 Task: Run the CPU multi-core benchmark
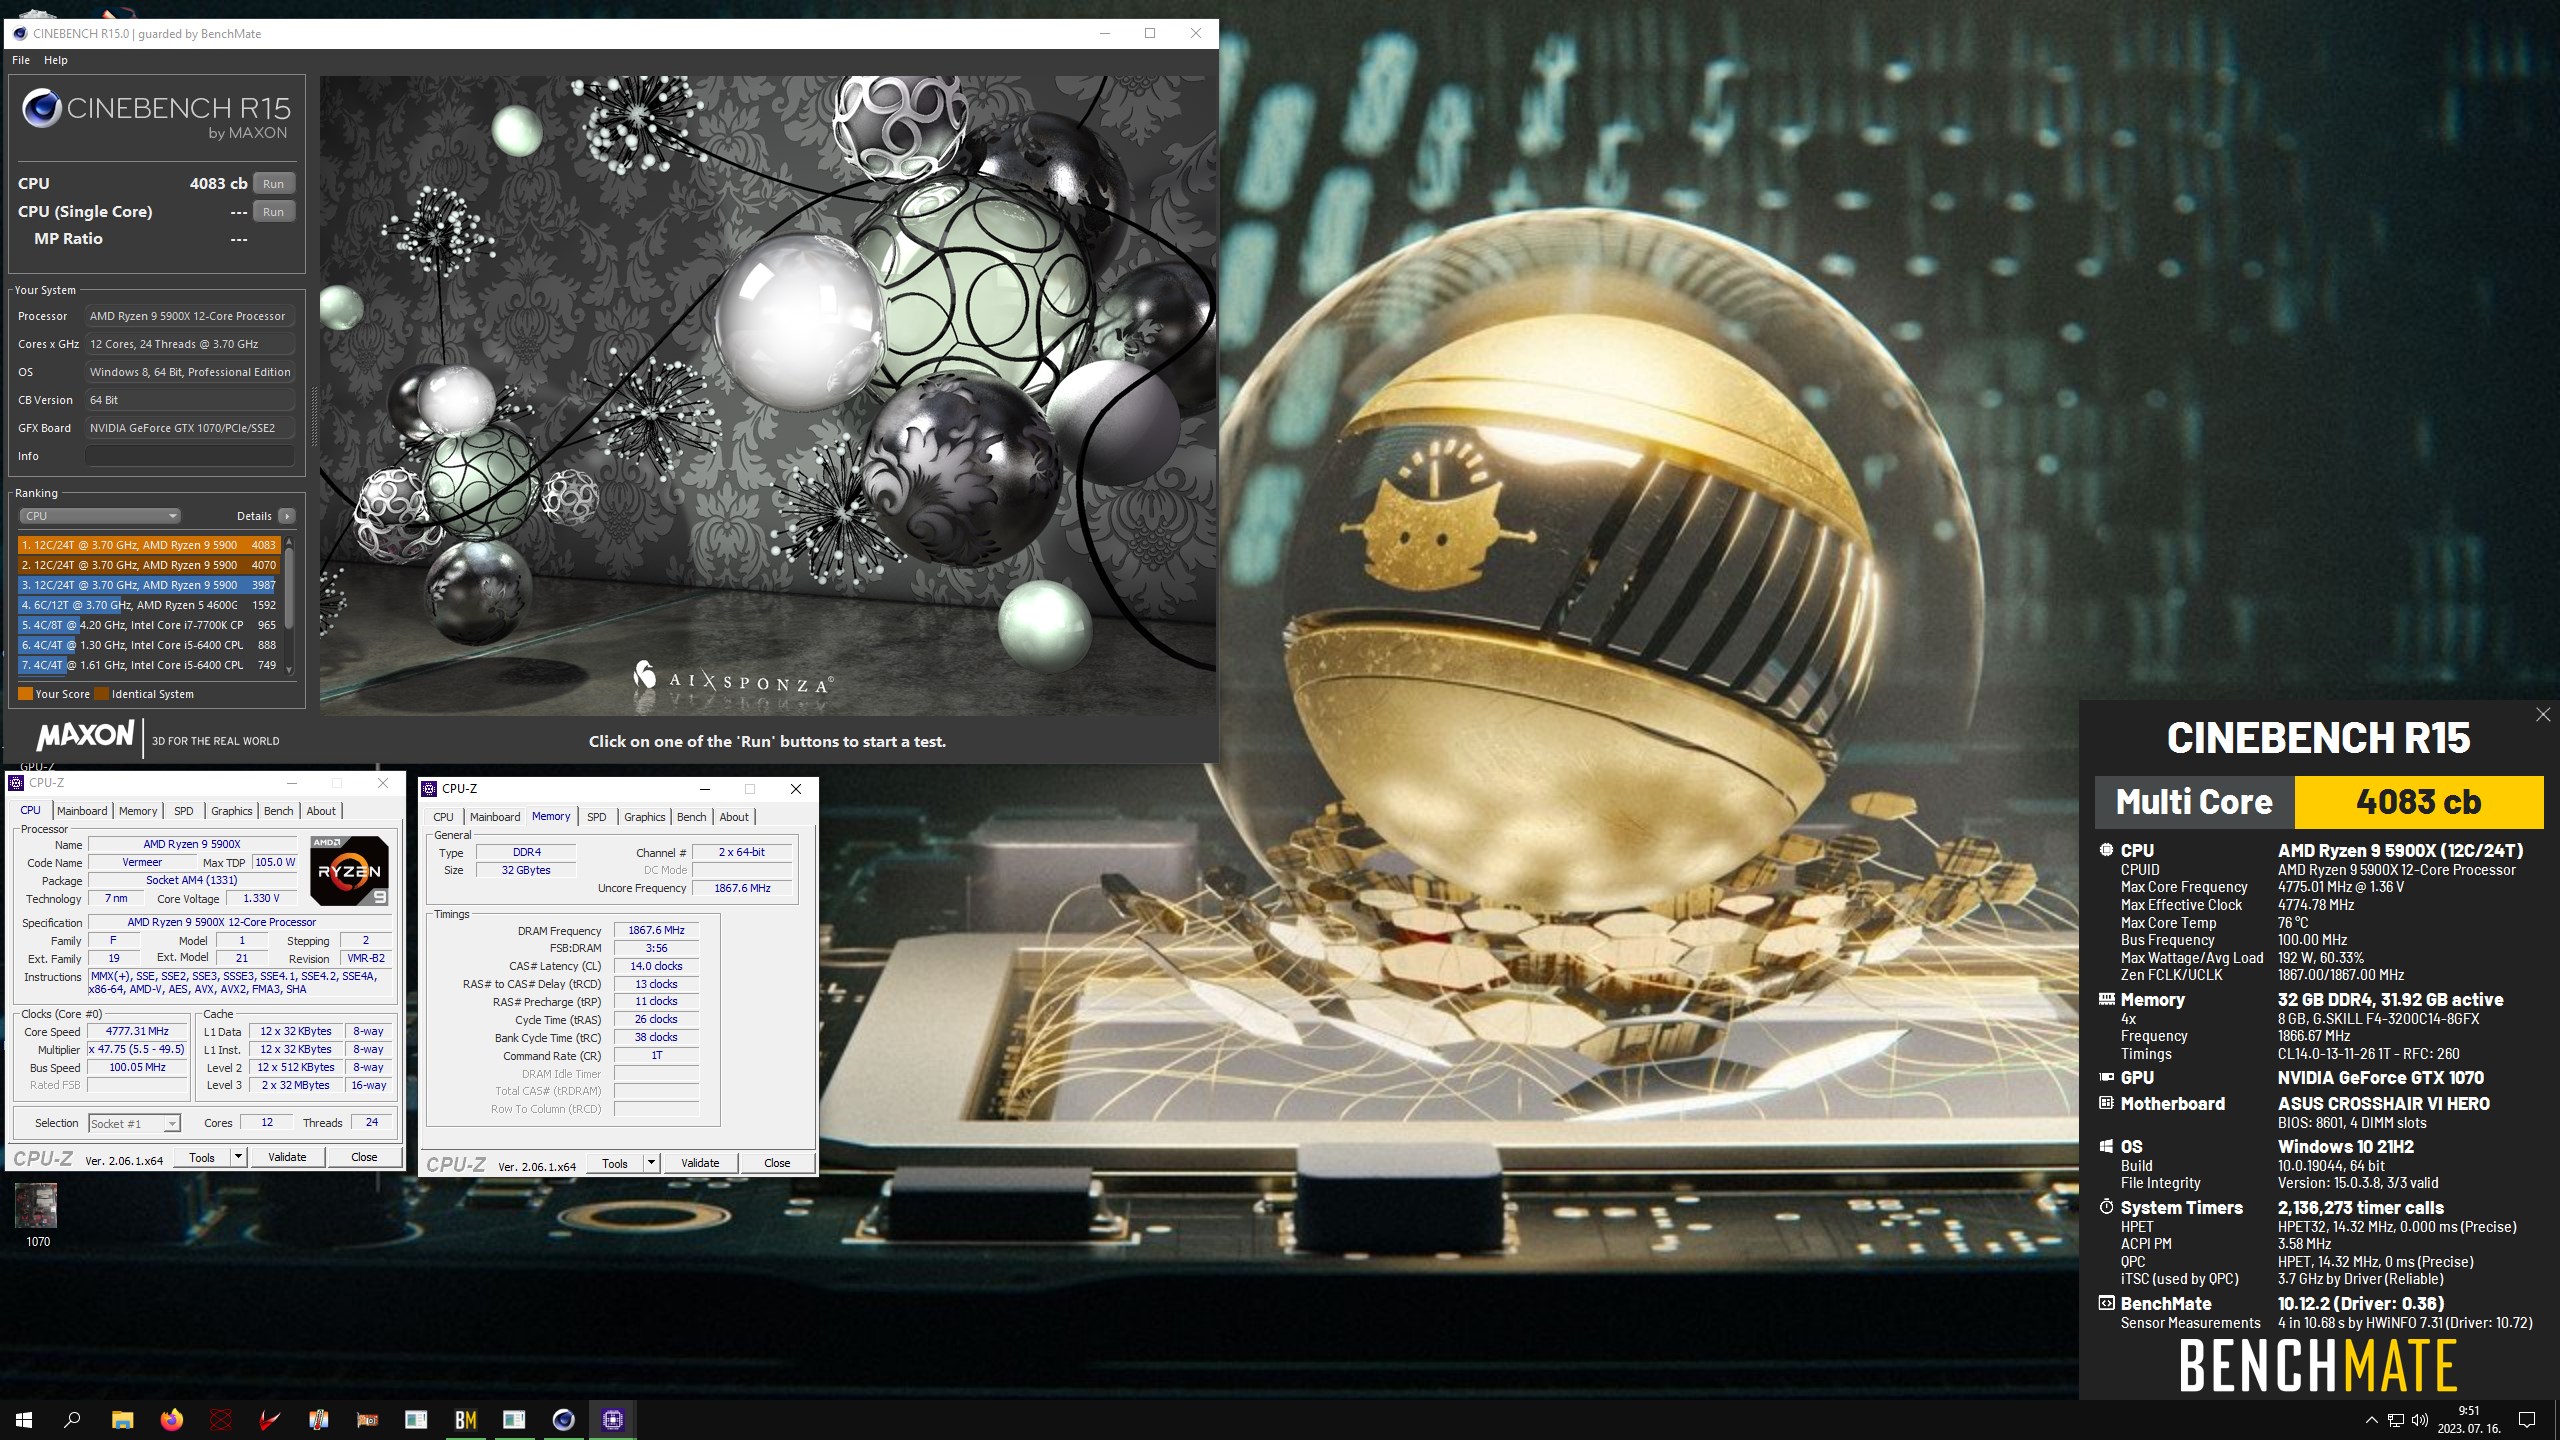click(273, 184)
